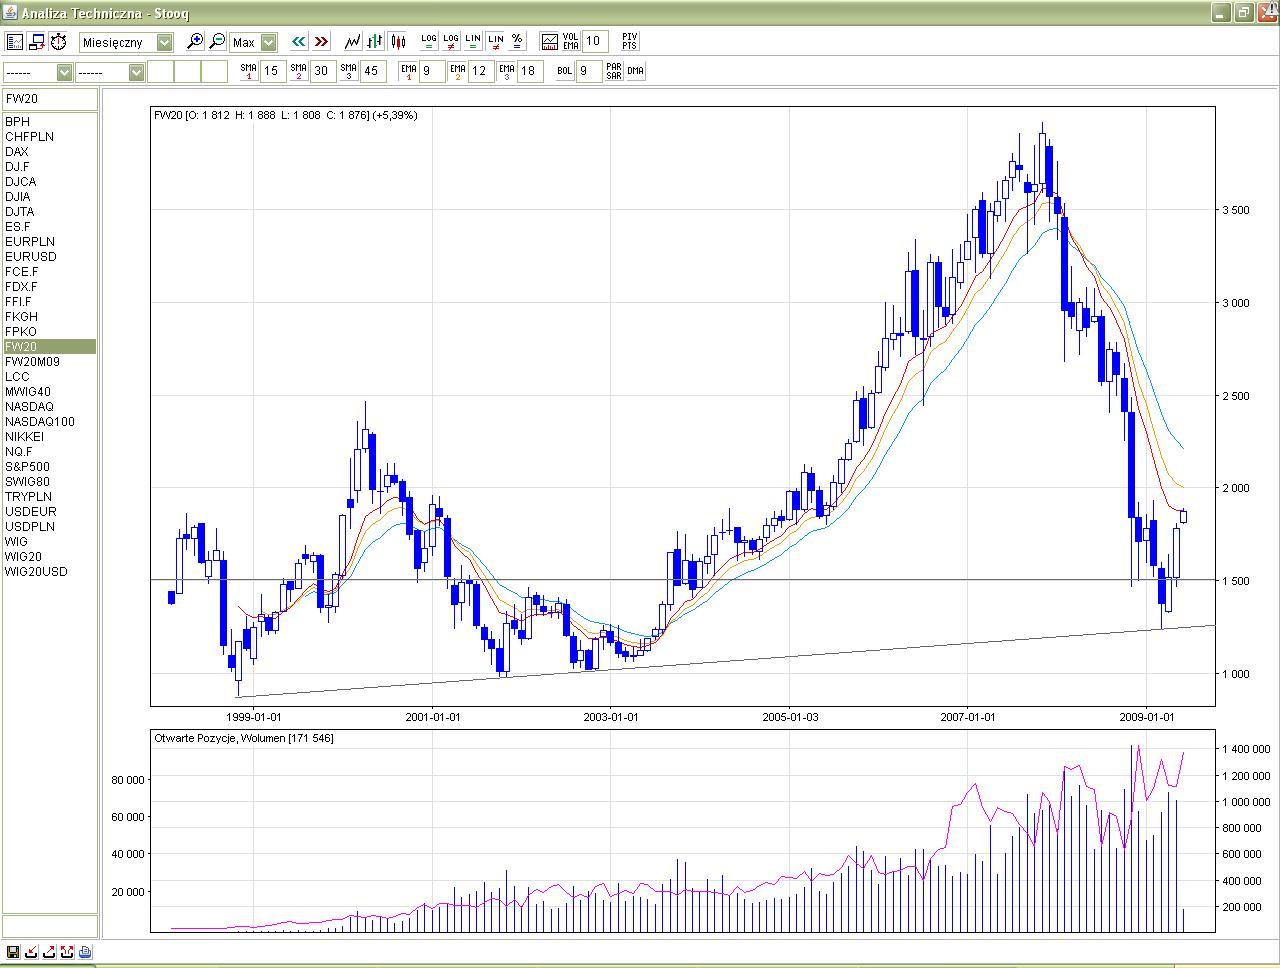Expand the first dashed indicator dropdown

tap(64, 72)
